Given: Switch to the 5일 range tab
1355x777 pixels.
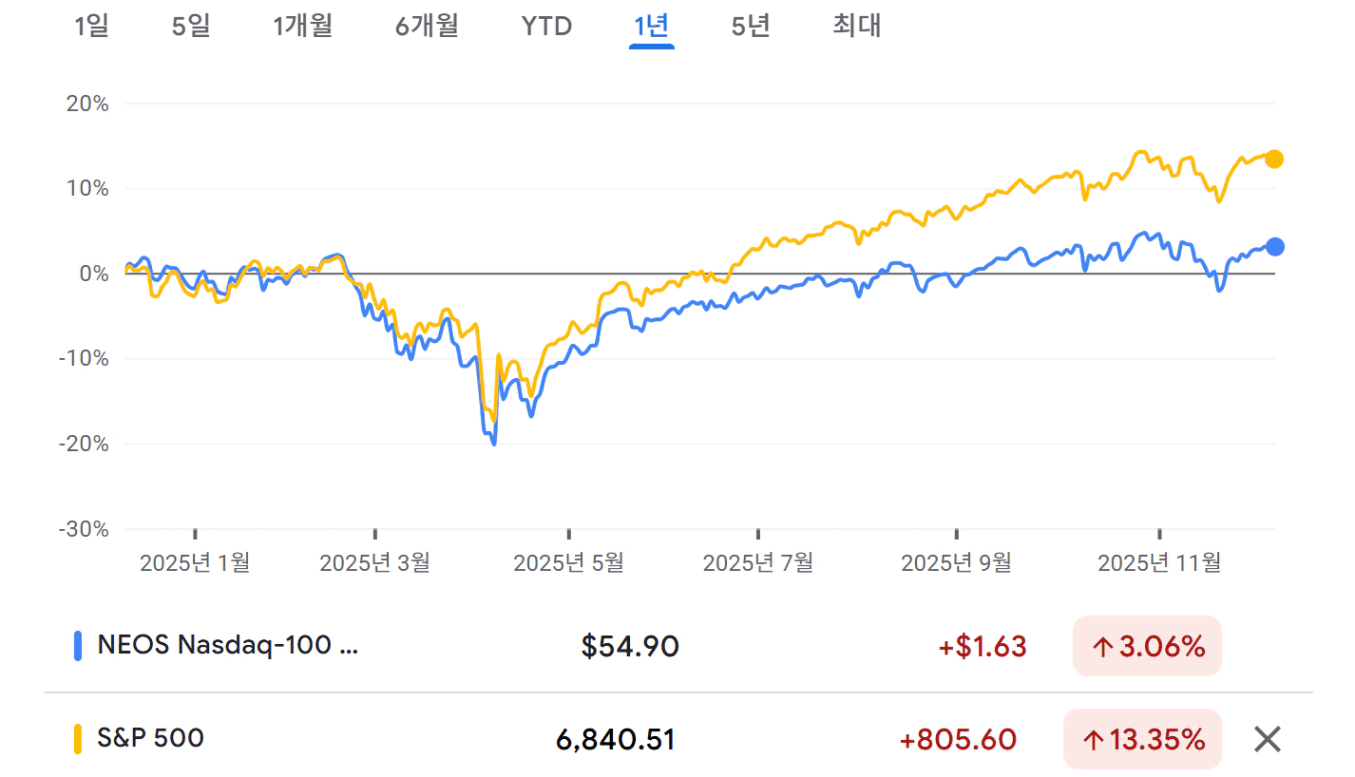Looking at the screenshot, I should [191, 26].
